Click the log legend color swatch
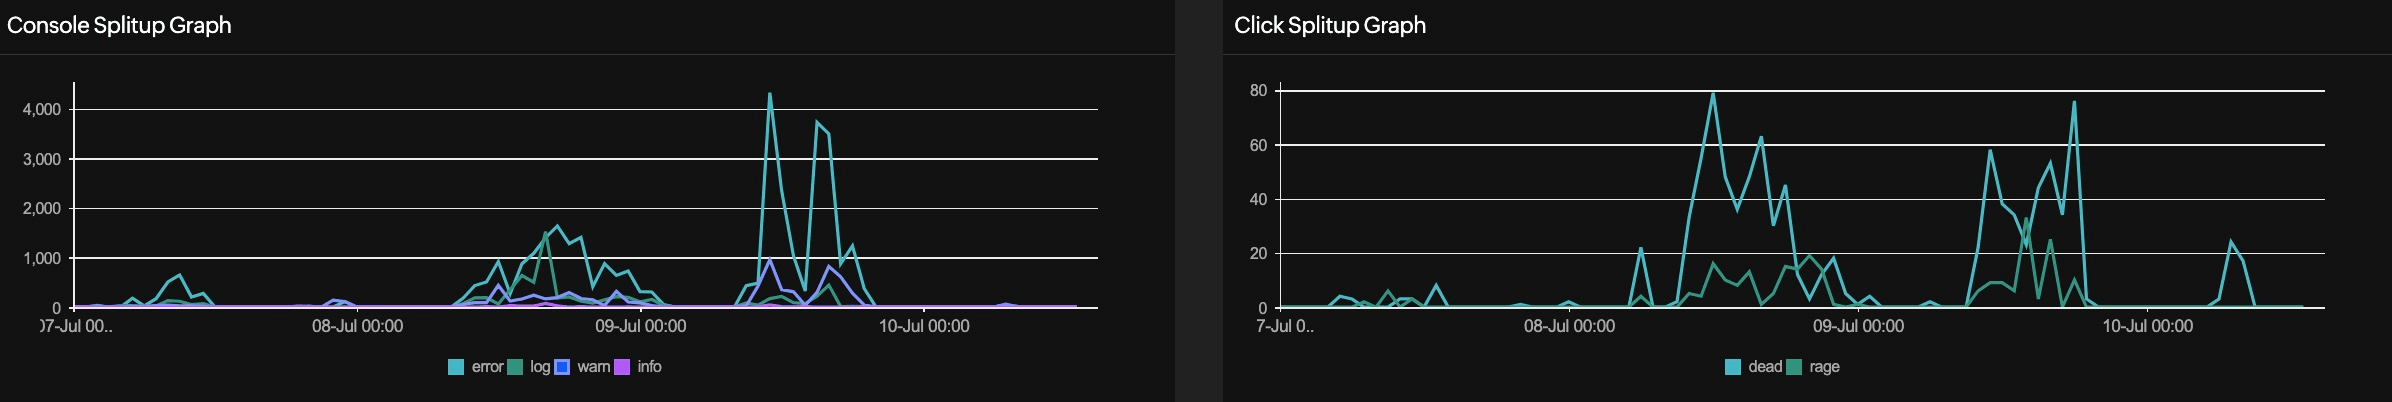The image size is (2392, 402). [x=515, y=367]
